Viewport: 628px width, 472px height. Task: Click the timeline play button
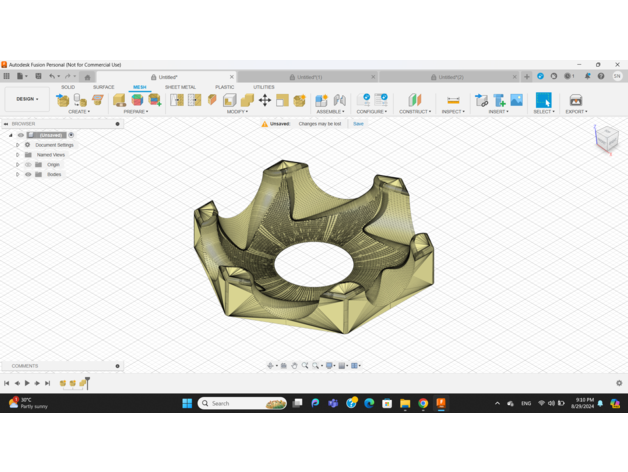pyautogui.click(x=27, y=383)
